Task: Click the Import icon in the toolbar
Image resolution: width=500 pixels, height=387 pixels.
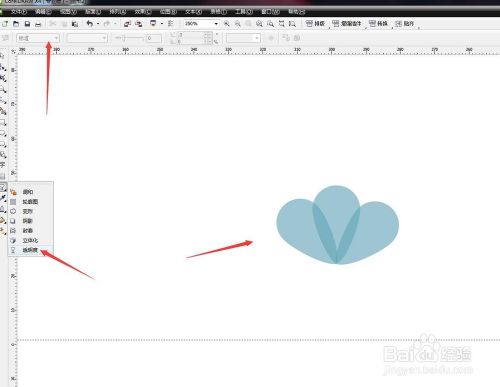Action: point(127,24)
